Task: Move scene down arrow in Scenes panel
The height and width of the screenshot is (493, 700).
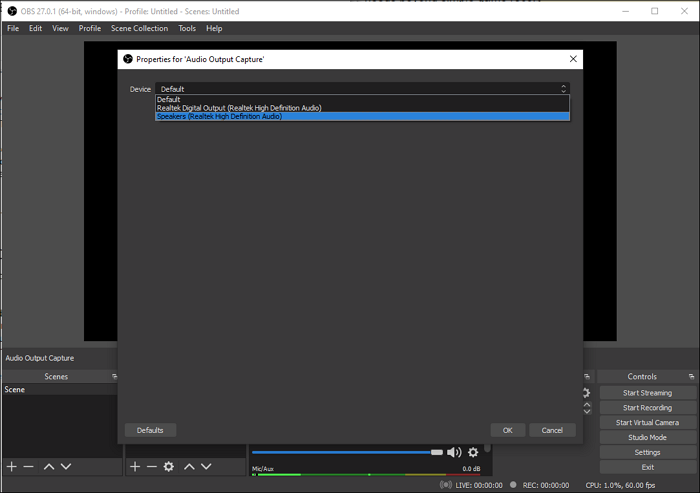Action: click(66, 467)
